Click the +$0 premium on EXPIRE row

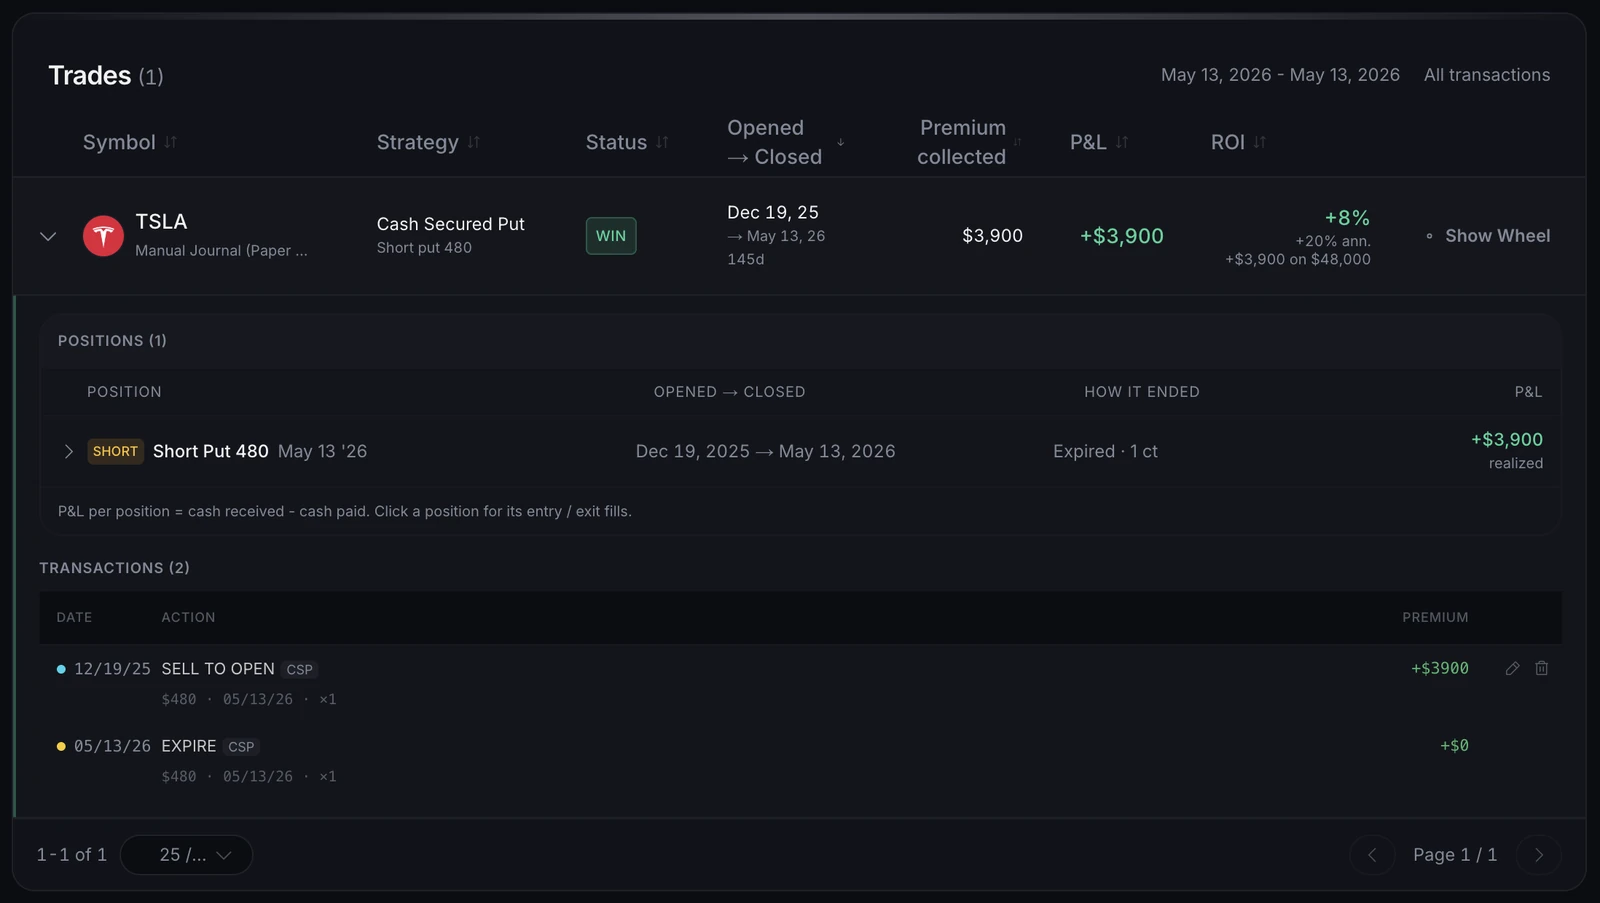[1454, 746]
